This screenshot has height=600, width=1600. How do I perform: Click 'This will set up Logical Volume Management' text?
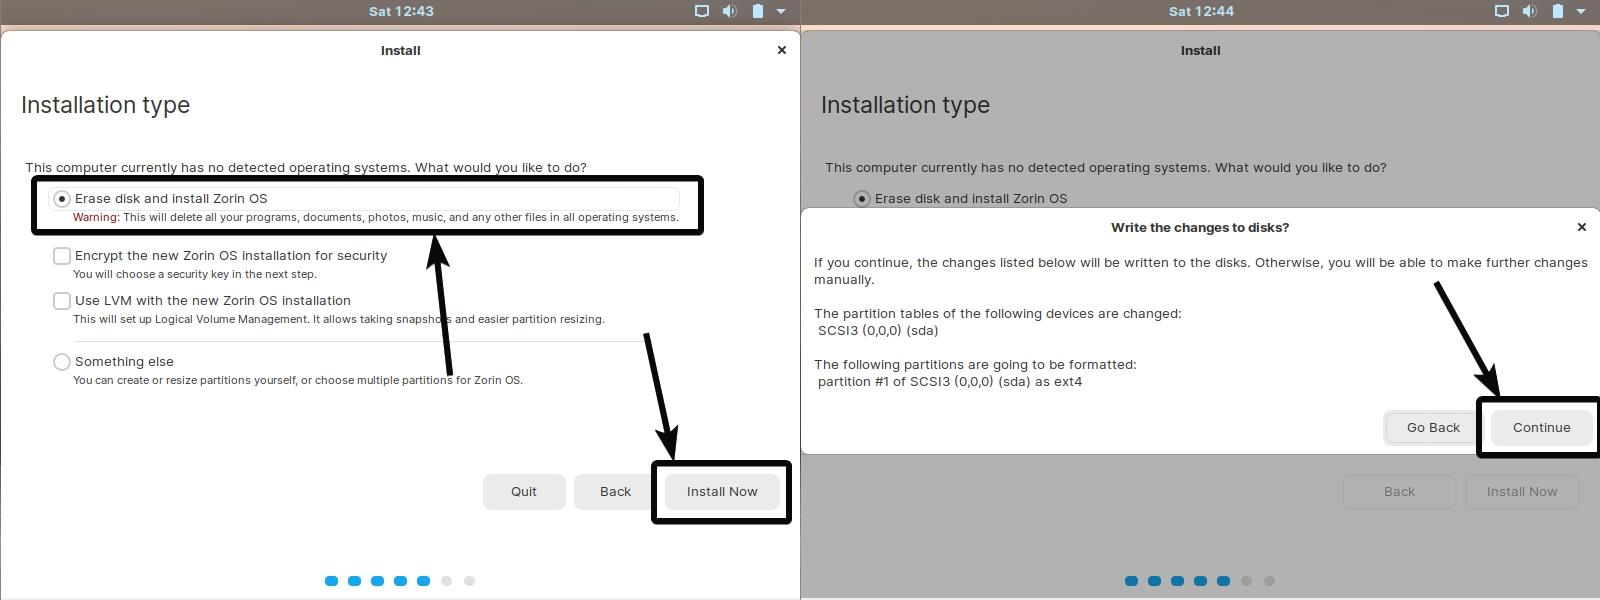pyautogui.click(x=339, y=320)
